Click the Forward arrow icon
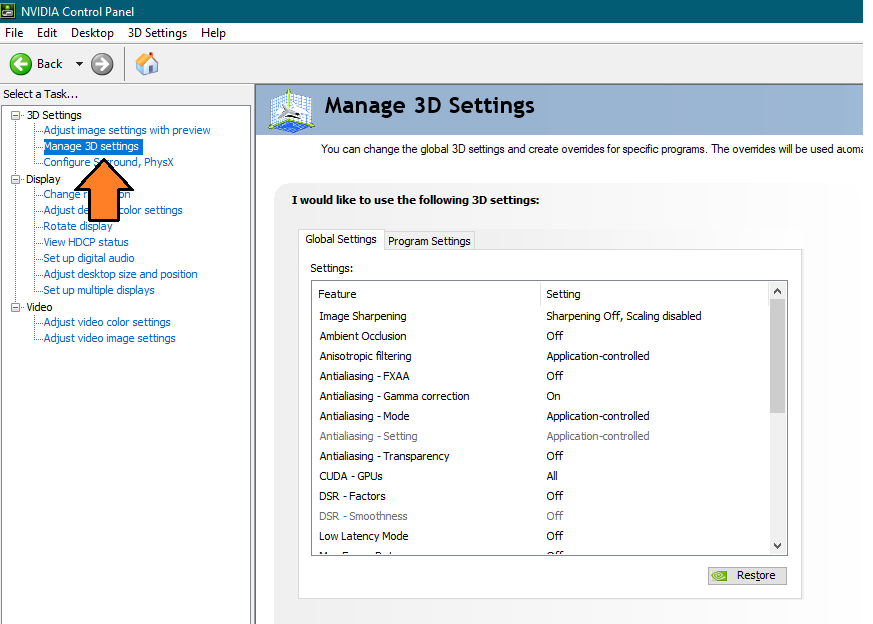Screen dimensions: 873x624 [x=102, y=64]
